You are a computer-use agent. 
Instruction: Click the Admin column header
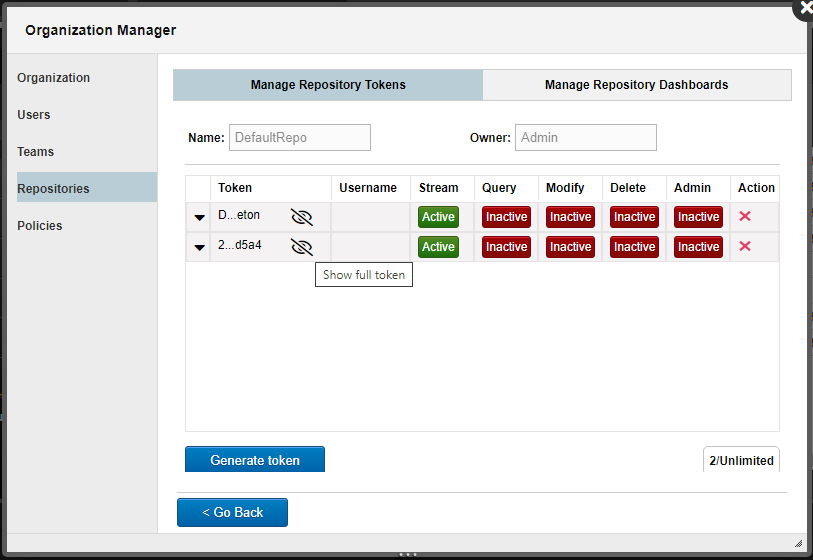point(692,188)
